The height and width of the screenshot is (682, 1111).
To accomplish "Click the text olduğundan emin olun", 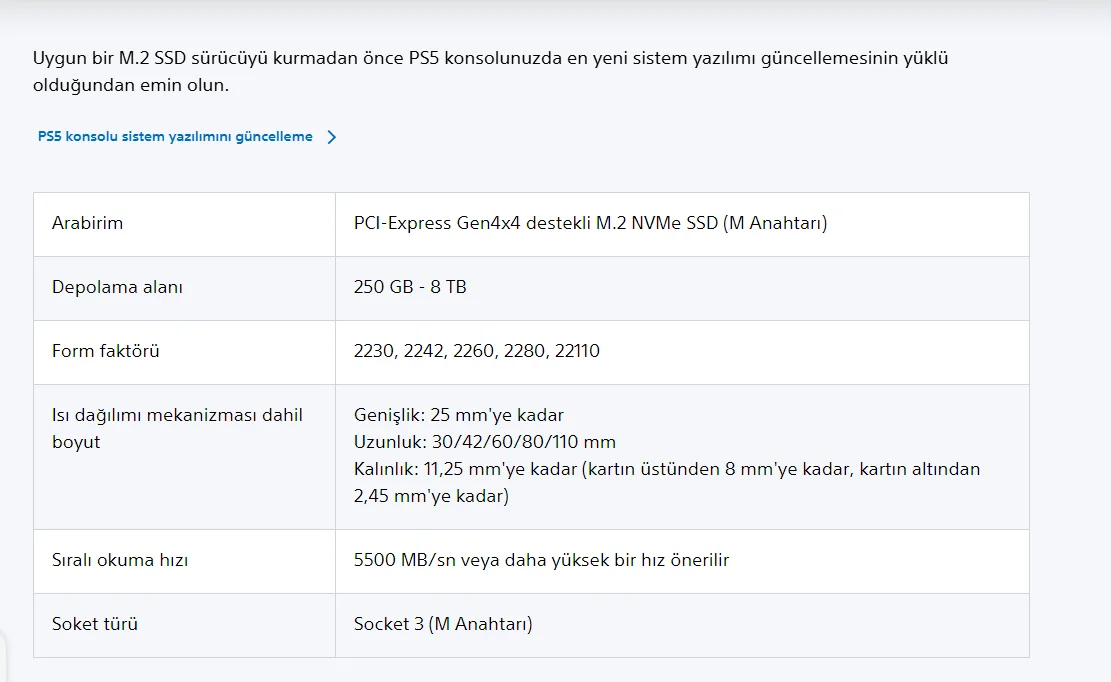I will [x=131, y=85].
